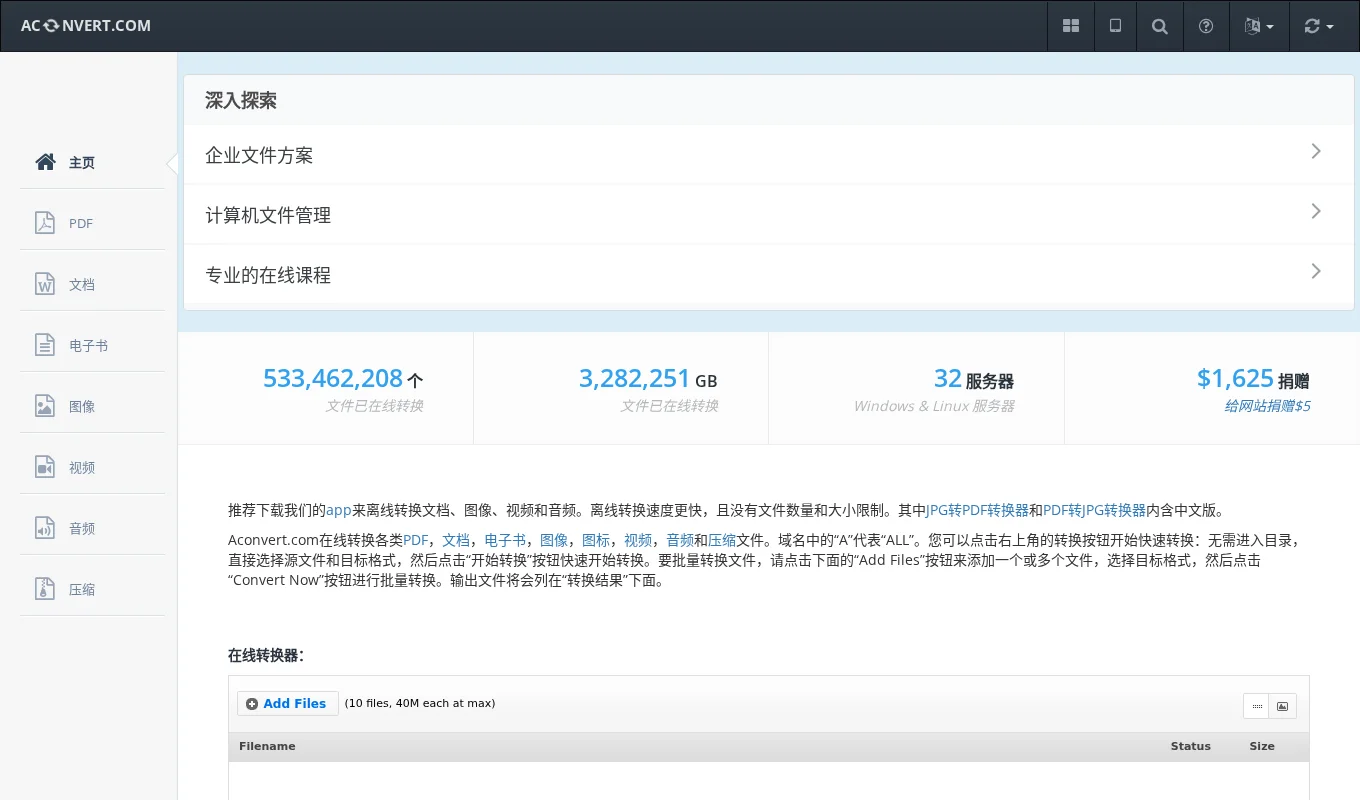Open the 电子书 sidebar menu item
This screenshot has width=1360, height=800.
88,346
